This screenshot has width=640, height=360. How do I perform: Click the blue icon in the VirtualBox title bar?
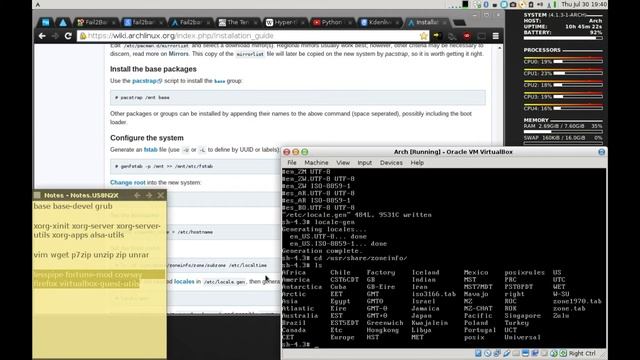point(602,152)
